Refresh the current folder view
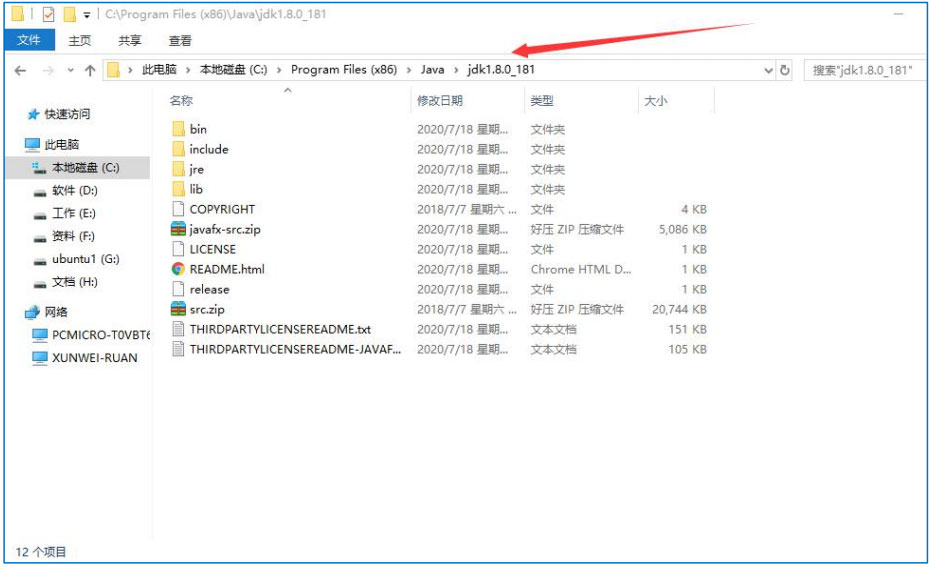Screen dimensions: 931x567 [785, 70]
